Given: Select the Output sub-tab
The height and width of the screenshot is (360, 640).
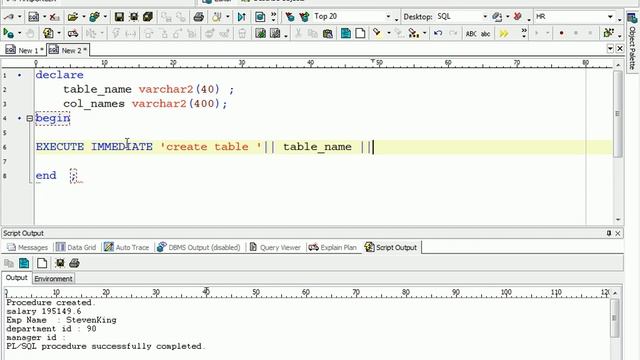Looking at the screenshot, I should [x=16, y=278].
